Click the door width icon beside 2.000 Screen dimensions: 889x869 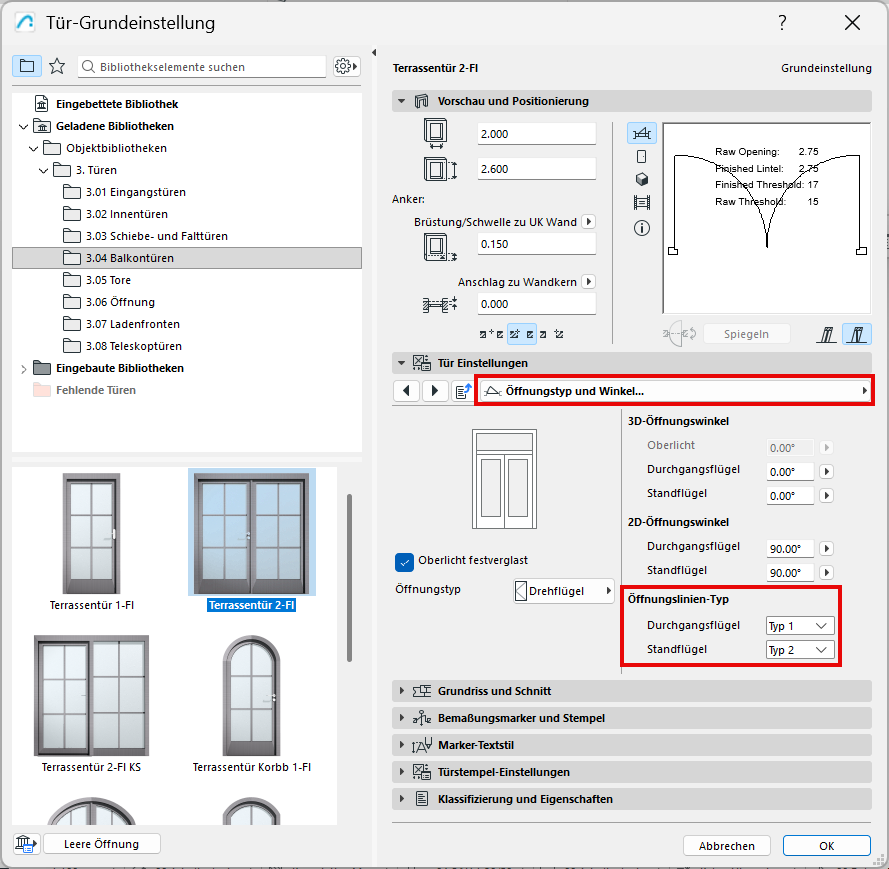435,134
